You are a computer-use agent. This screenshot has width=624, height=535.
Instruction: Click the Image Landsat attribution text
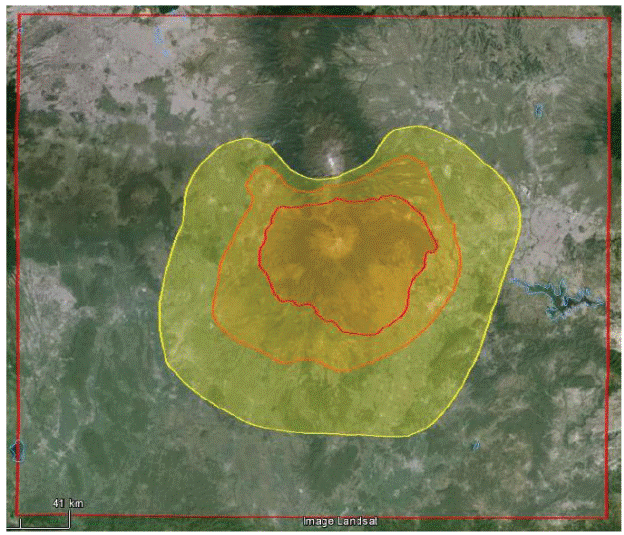336,522
